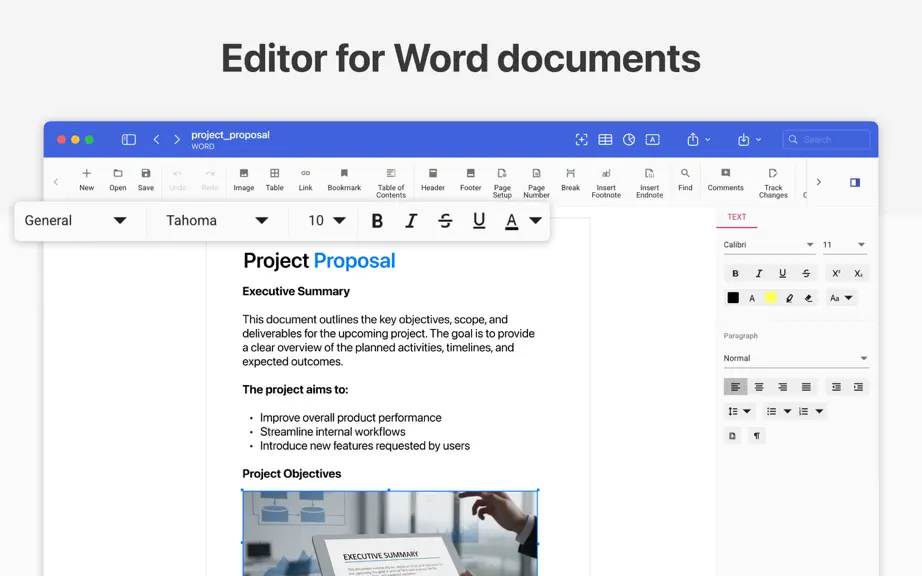Toggle bold in floating format bar
Viewport: 922px width, 576px height.
point(377,220)
